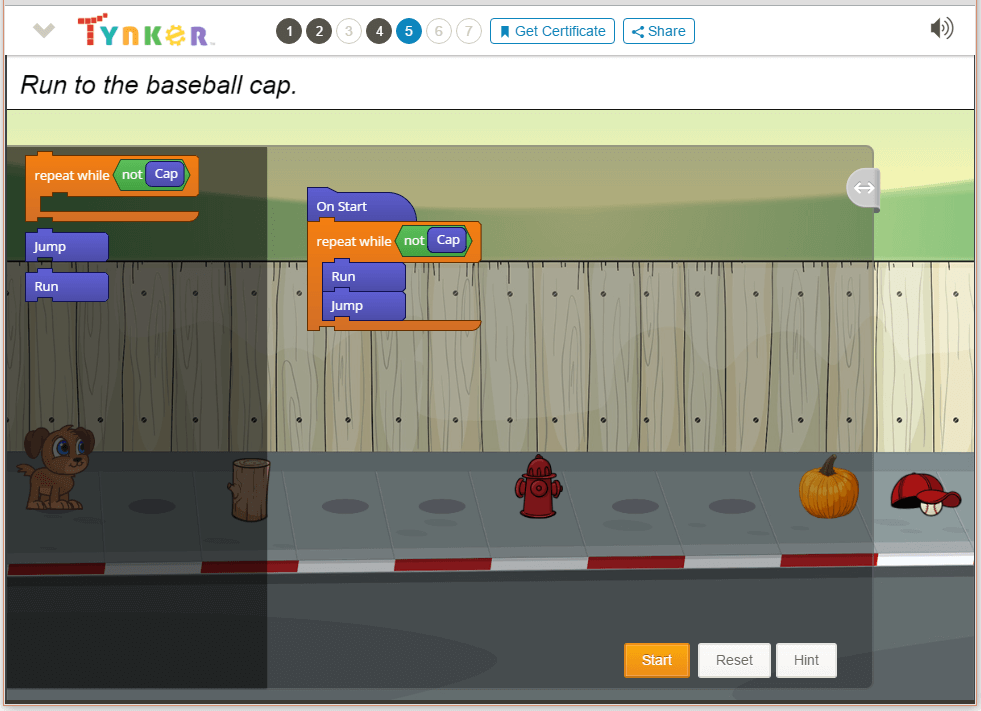Click the tree stump obstacle
This screenshot has width=981, height=711.
pyautogui.click(x=250, y=489)
